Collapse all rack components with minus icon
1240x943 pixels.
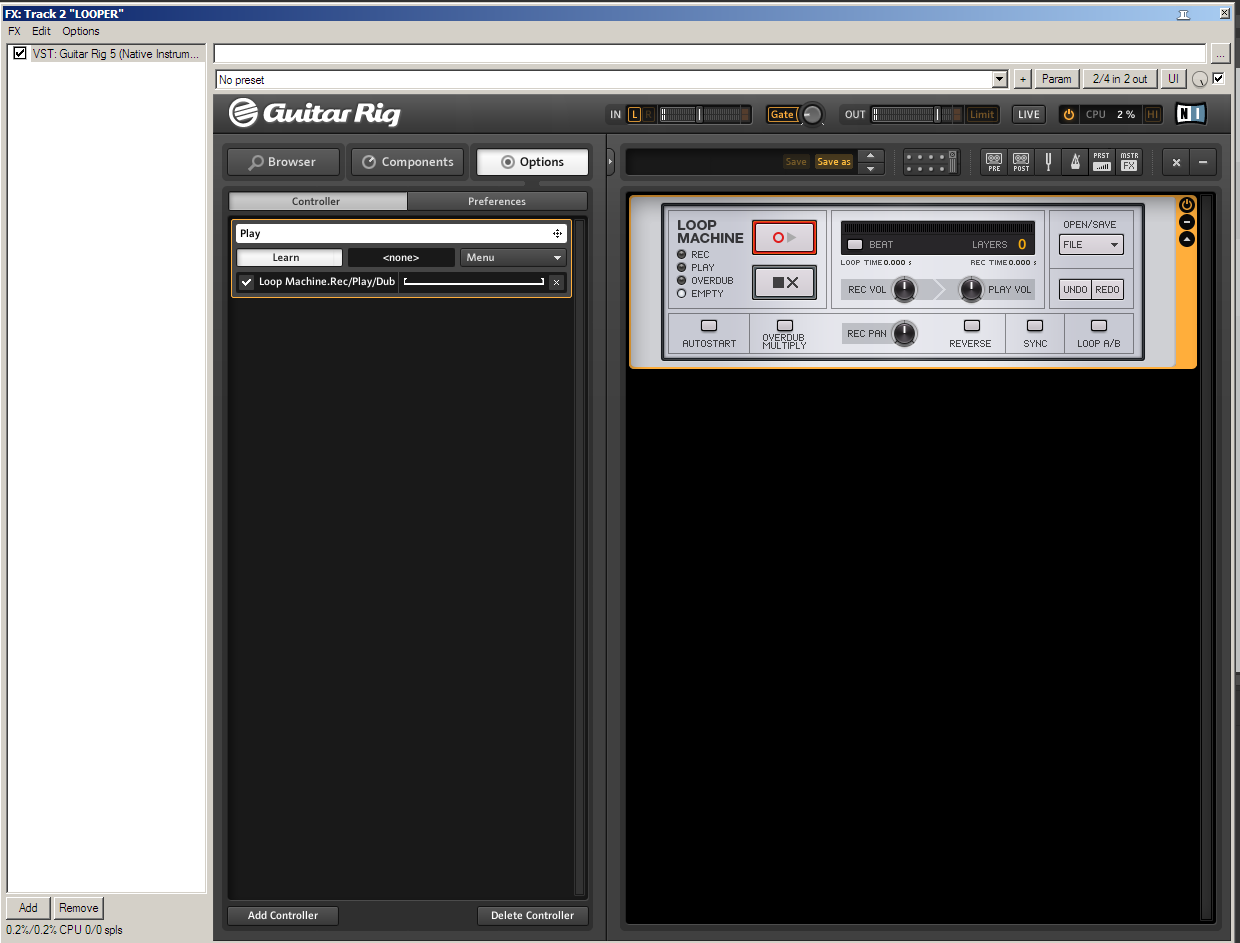click(x=1202, y=162)
